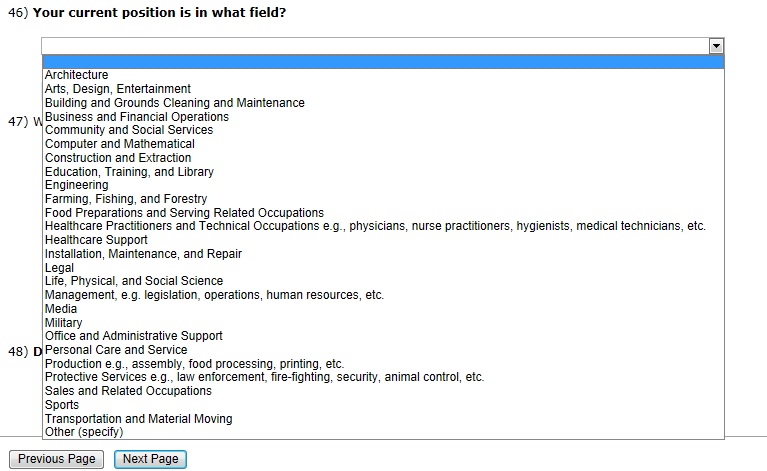Select the Media option
The width and height of the screenshot is (767, 471).
61,309
